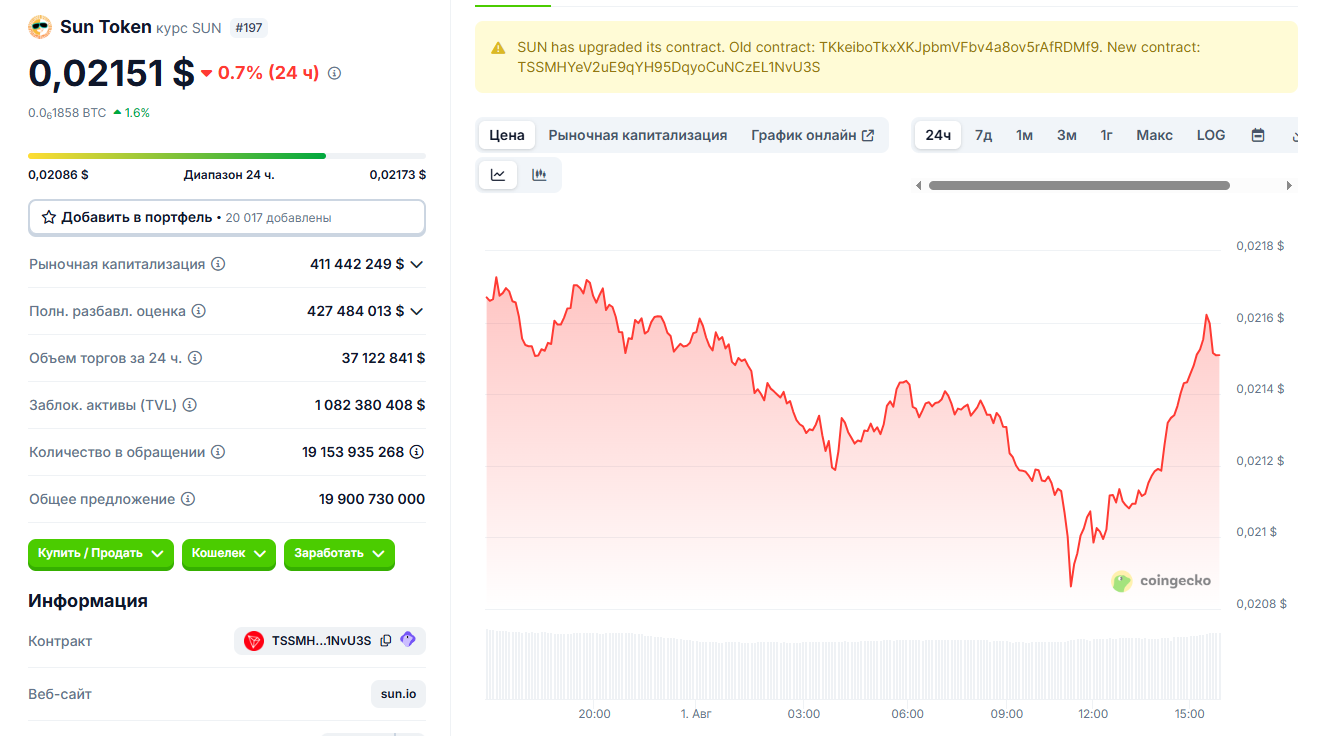The width and height of the screenshot is (1320, 736).
Task: Click info icon next to Объем торгов
Action: (x=195, y=358)
